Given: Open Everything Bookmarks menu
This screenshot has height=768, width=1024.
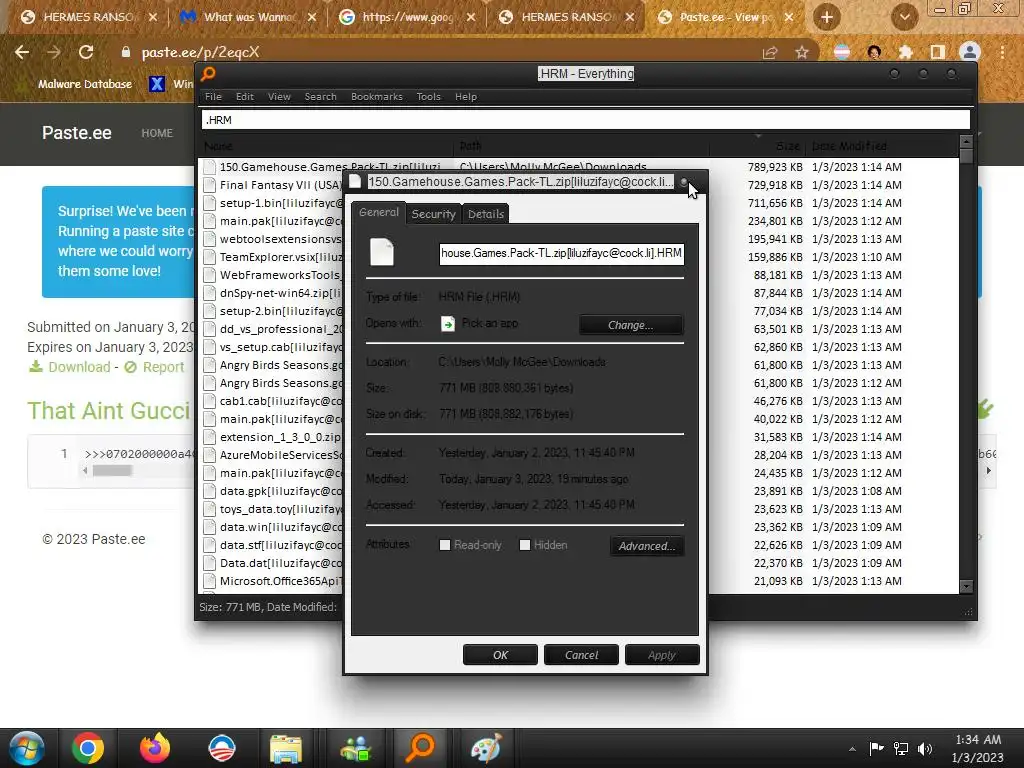Looking at the screenshot, I should (x=377, y=97).
